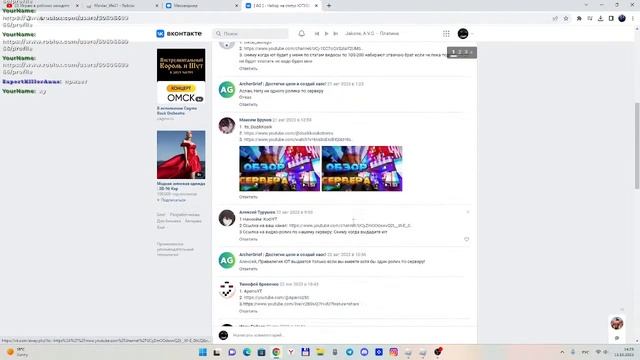
Task: Go to comments page 2 in pagination
Action: [460, 52]
